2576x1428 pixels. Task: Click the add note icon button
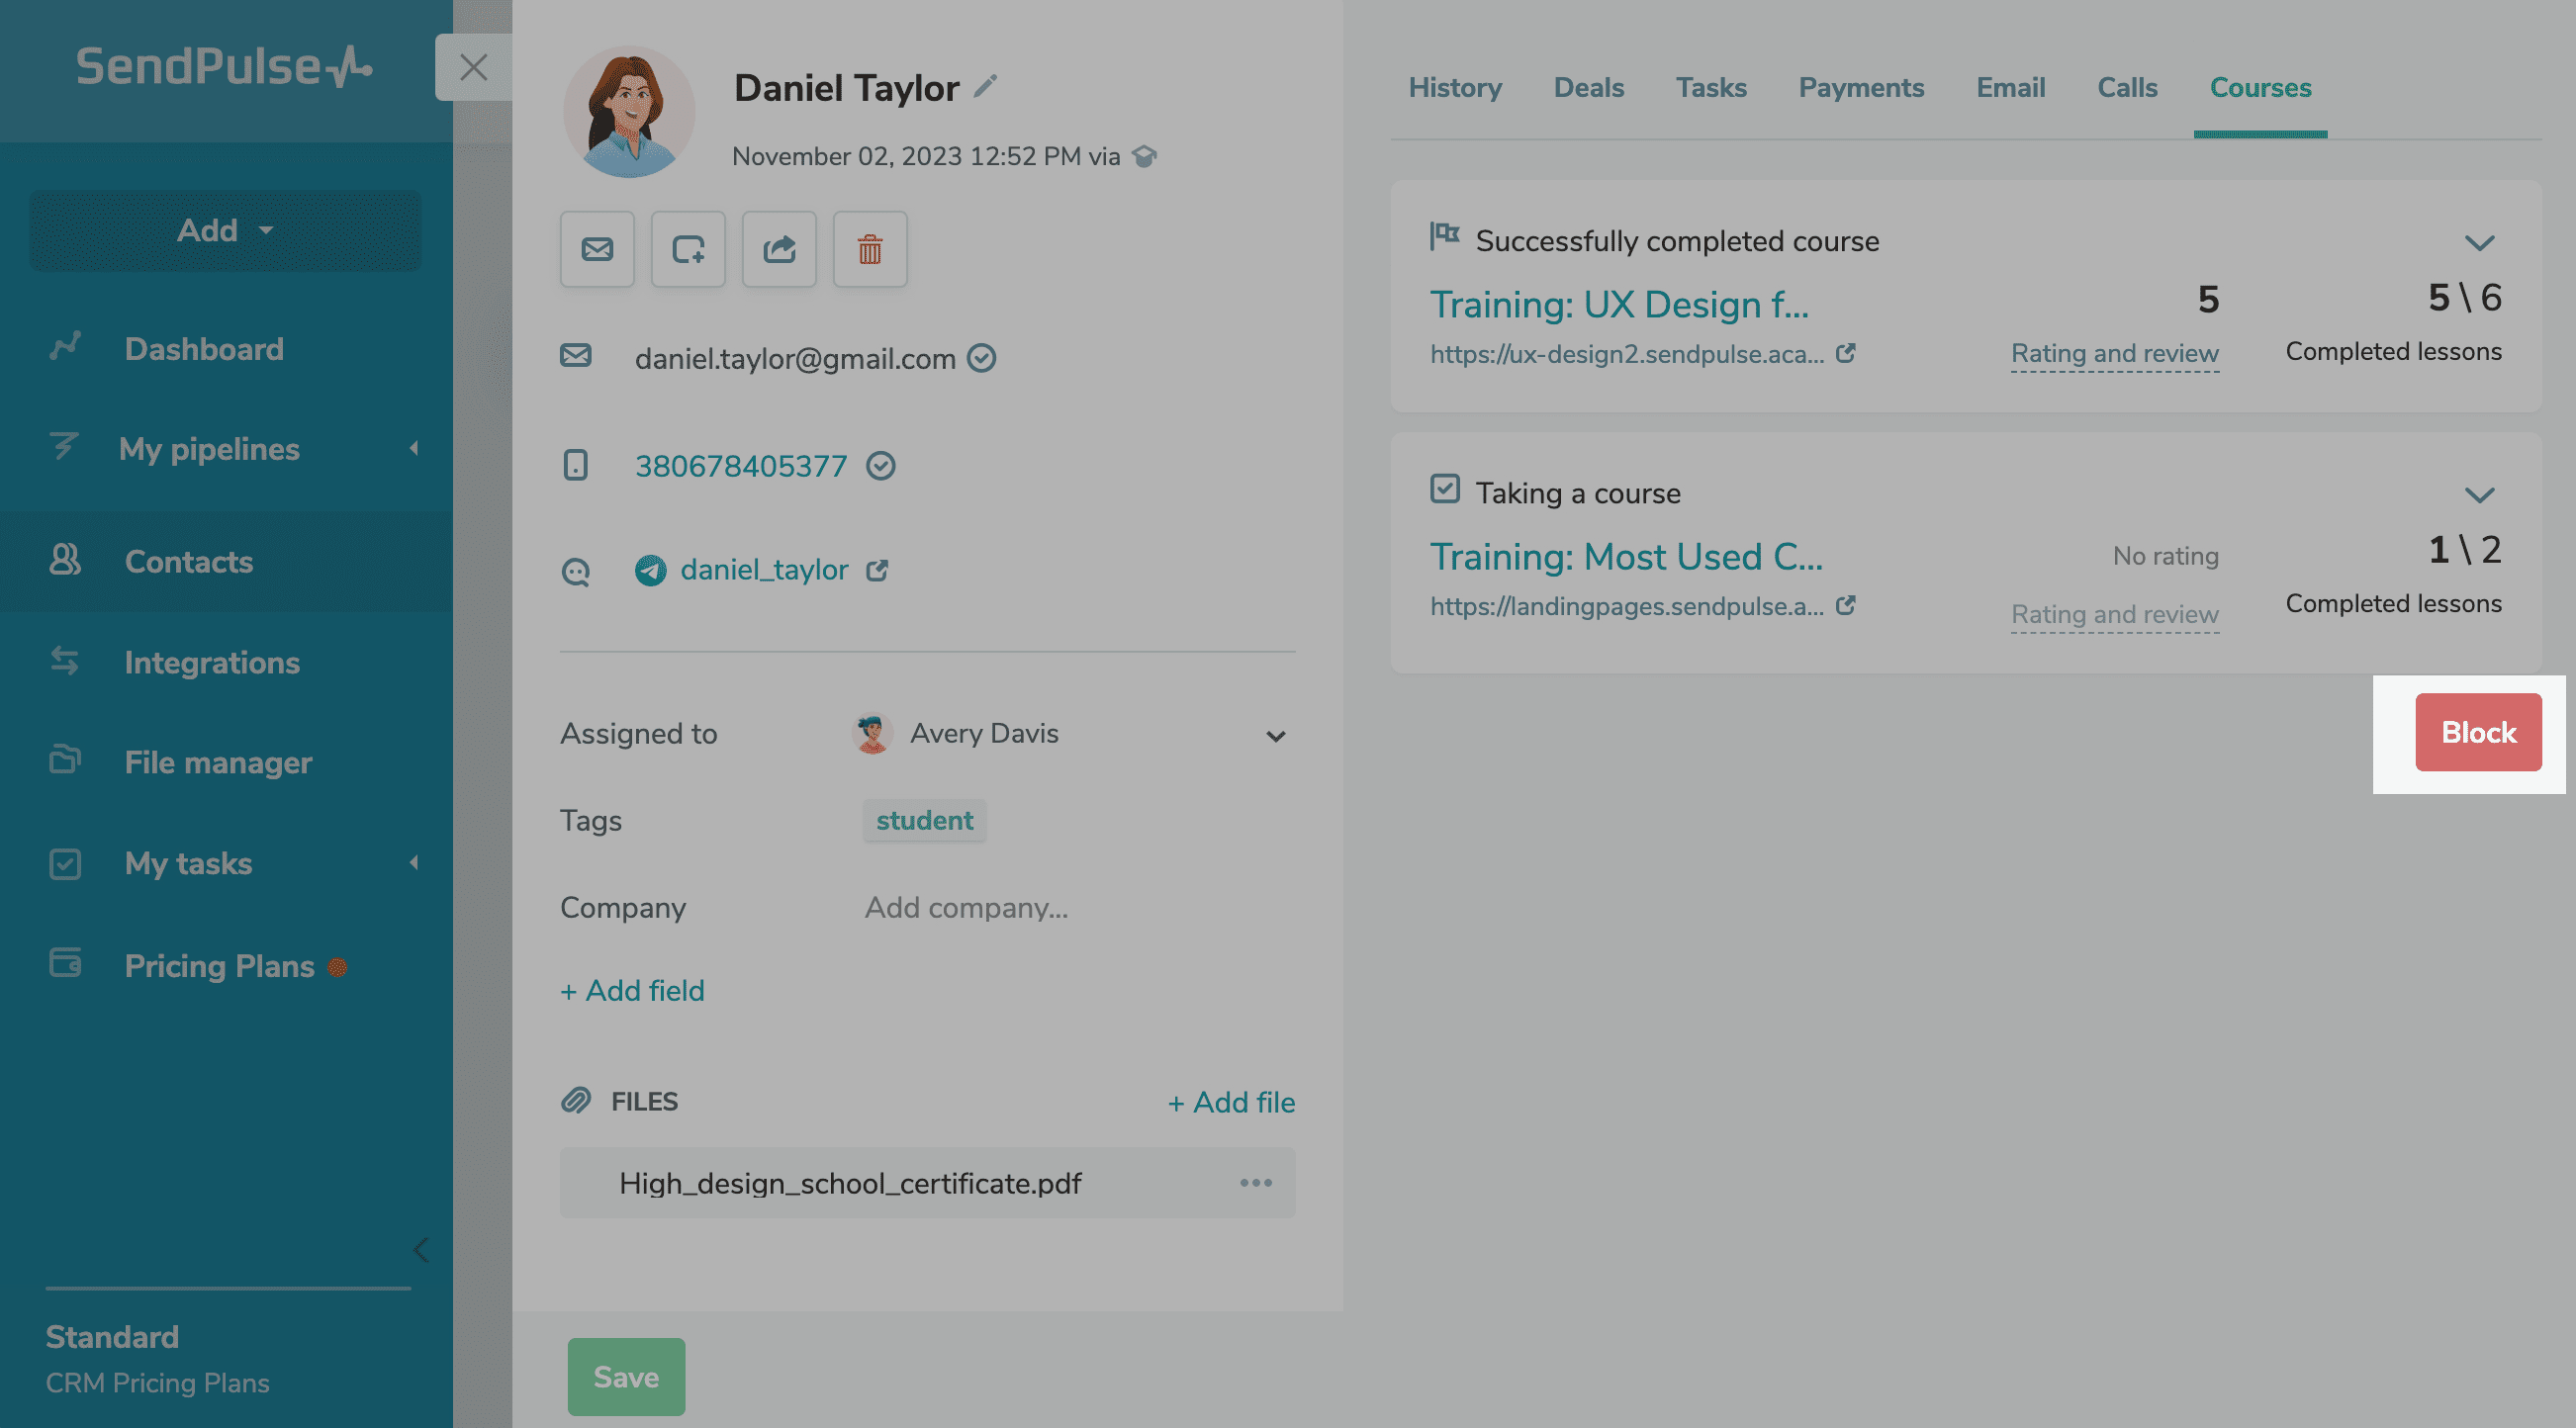pos(688,249)
